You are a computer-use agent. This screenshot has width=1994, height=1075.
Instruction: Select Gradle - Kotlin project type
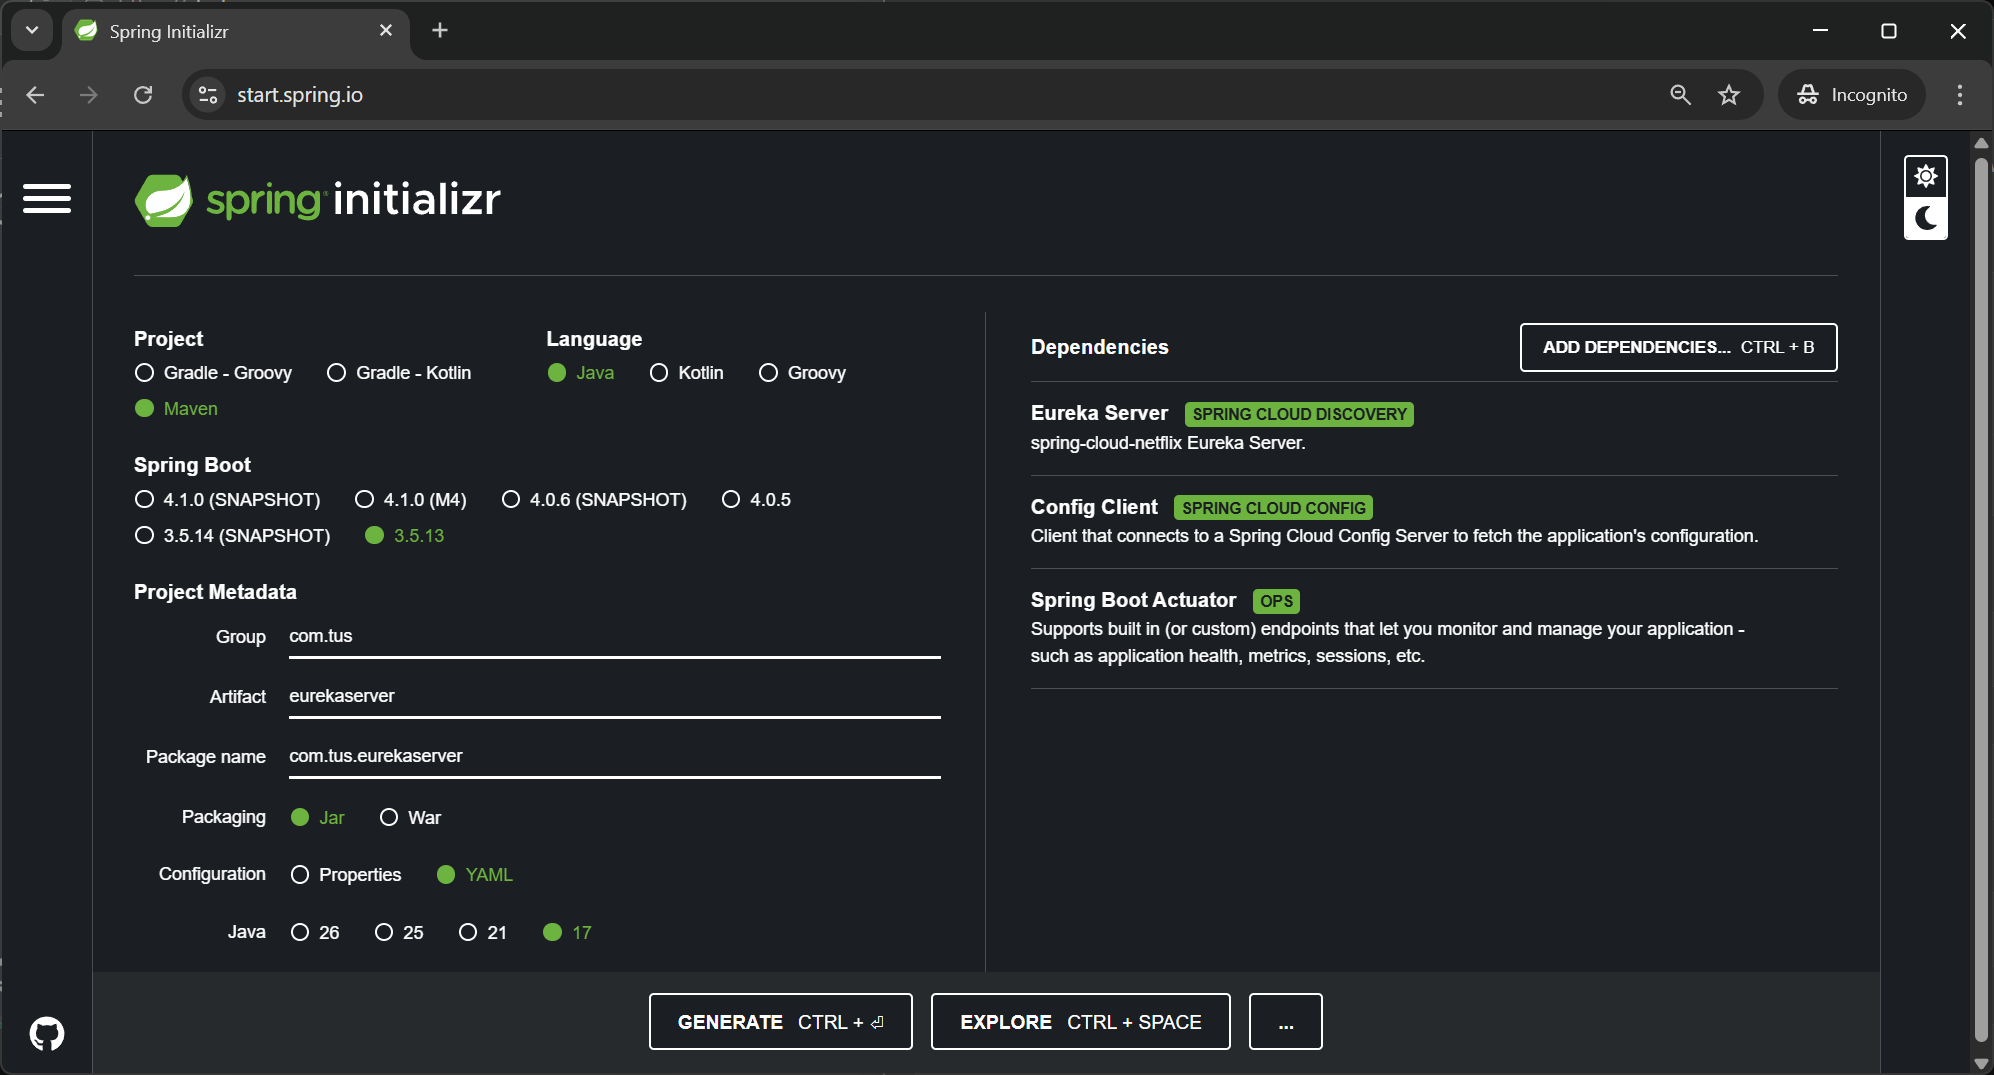399,373
